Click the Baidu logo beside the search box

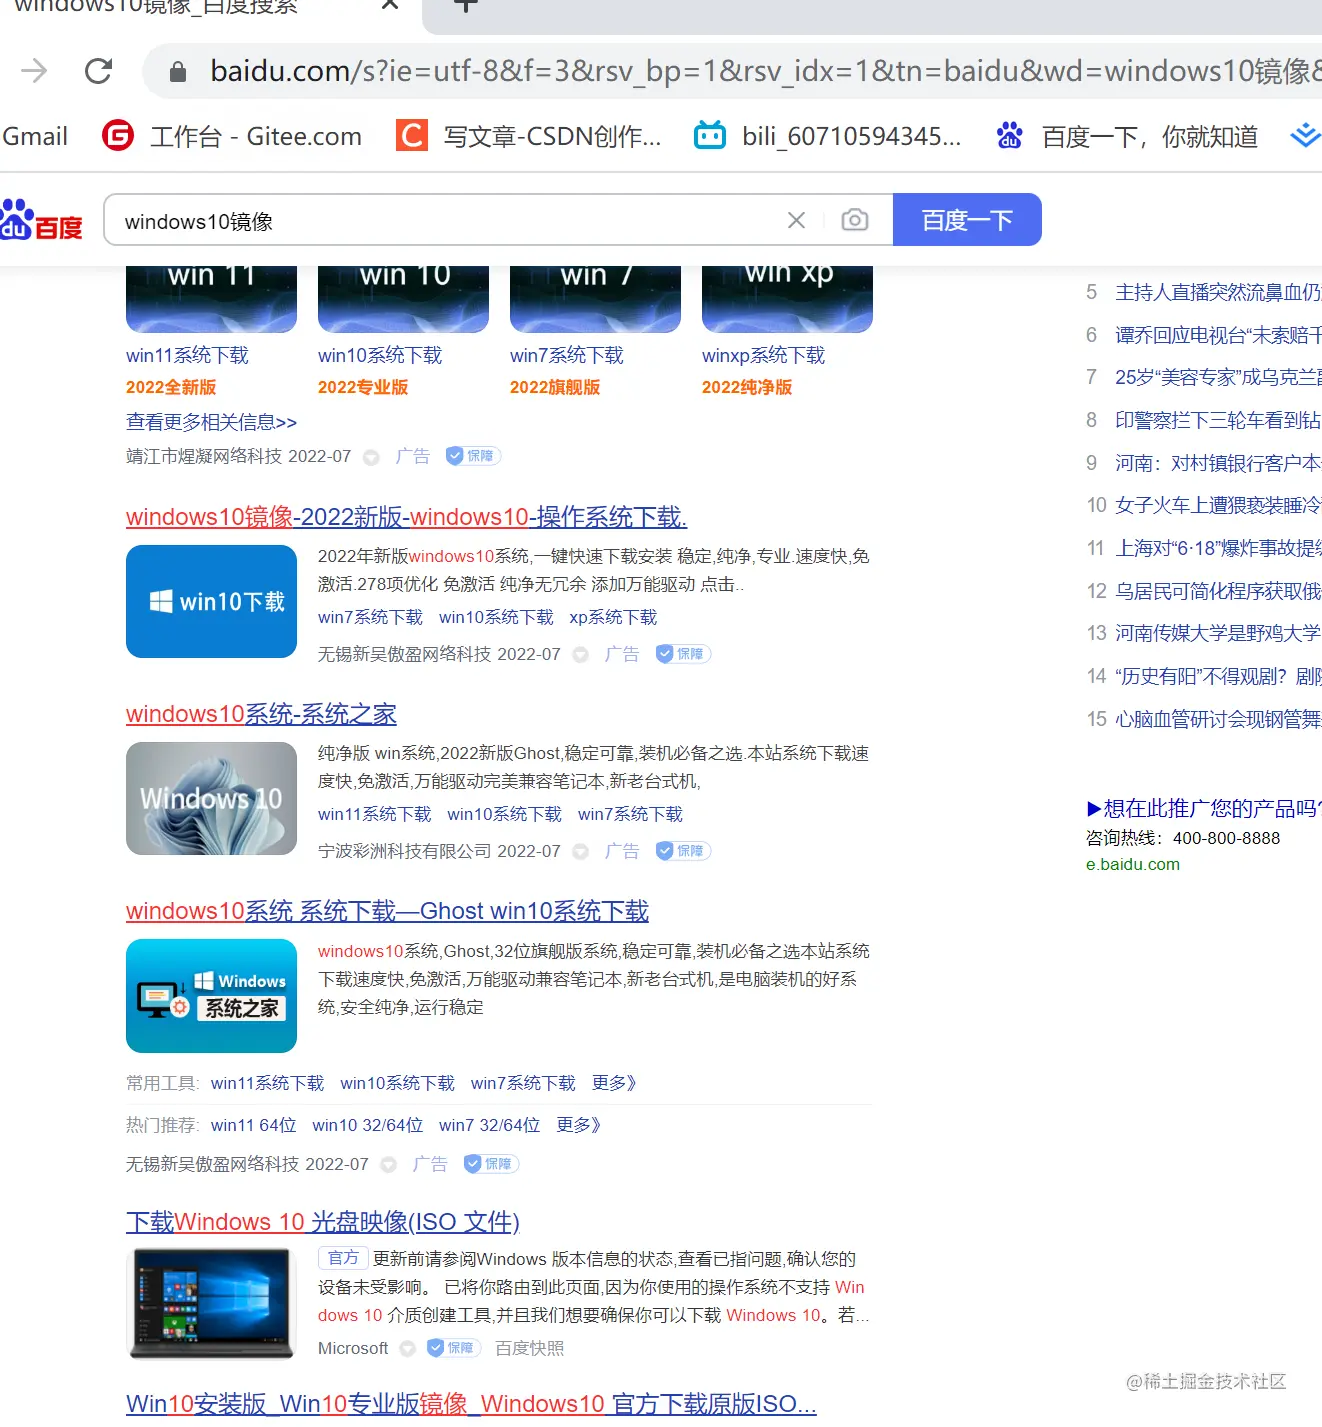point(41,220)
